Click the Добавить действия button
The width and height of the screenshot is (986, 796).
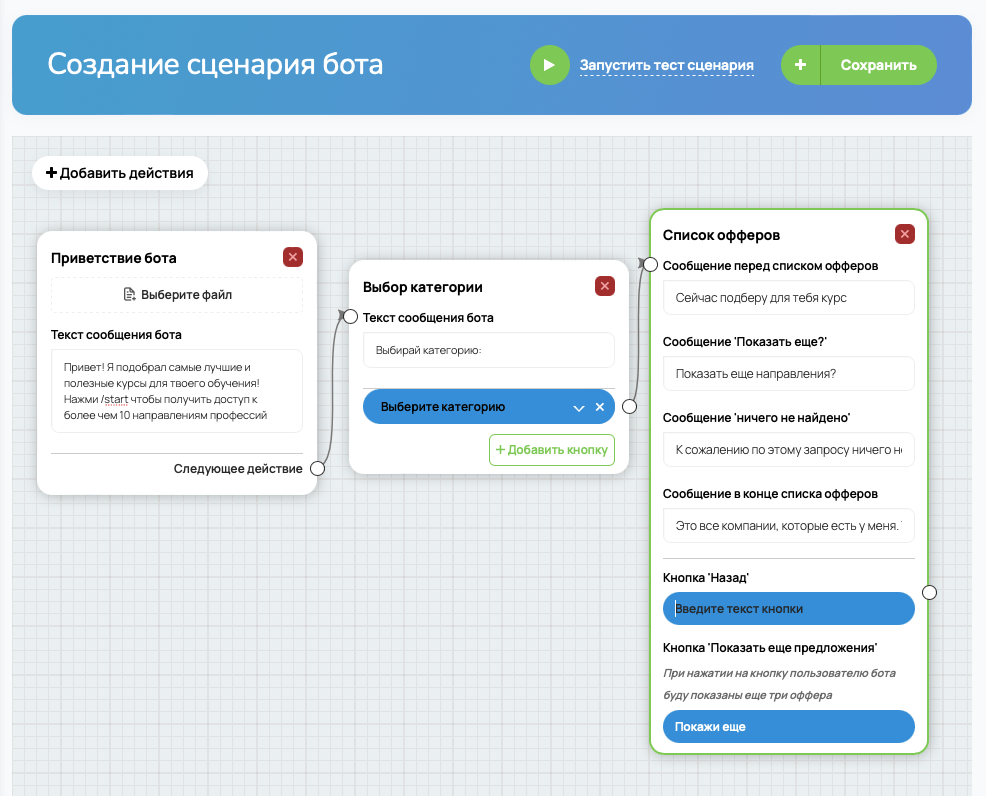pyautogui.click(x=119, y=173)
